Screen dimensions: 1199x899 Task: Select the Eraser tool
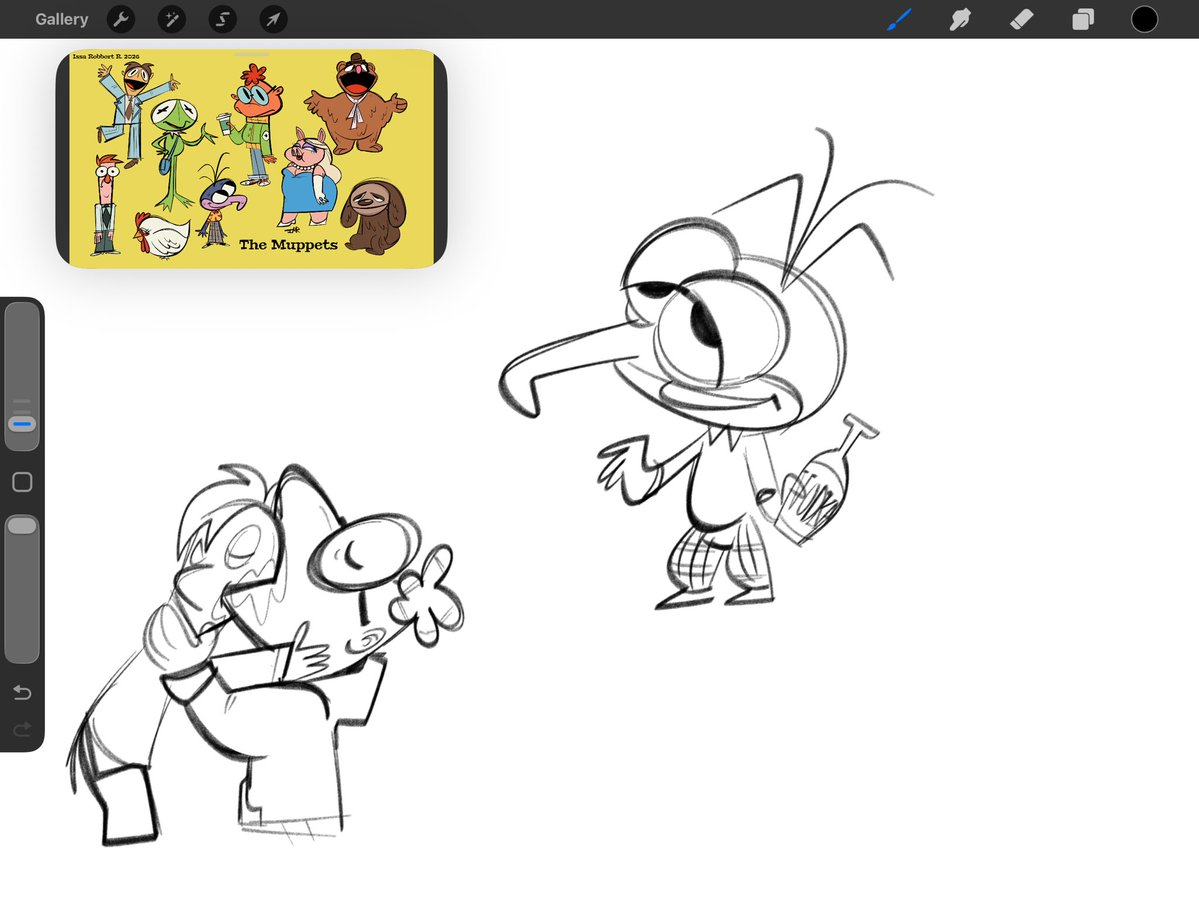click(1022, 19)
